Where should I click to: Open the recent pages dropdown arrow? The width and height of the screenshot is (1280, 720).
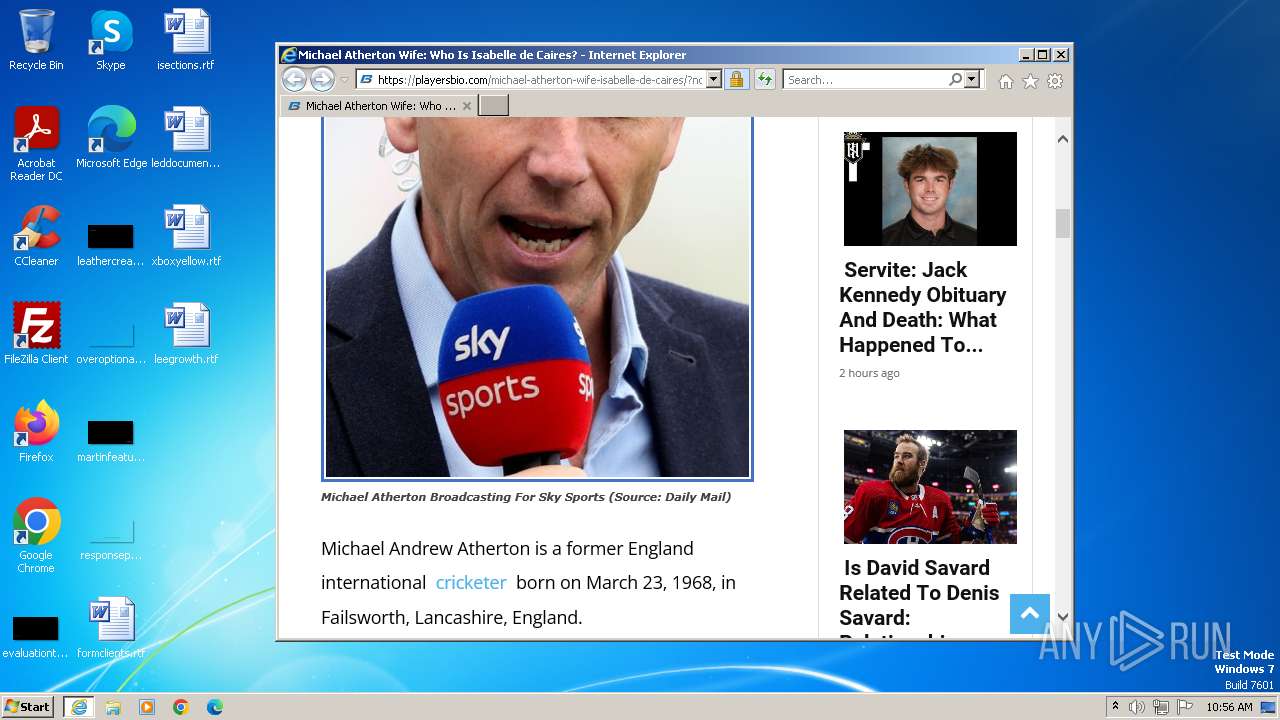pyautogui.click(x=344, y=80)
